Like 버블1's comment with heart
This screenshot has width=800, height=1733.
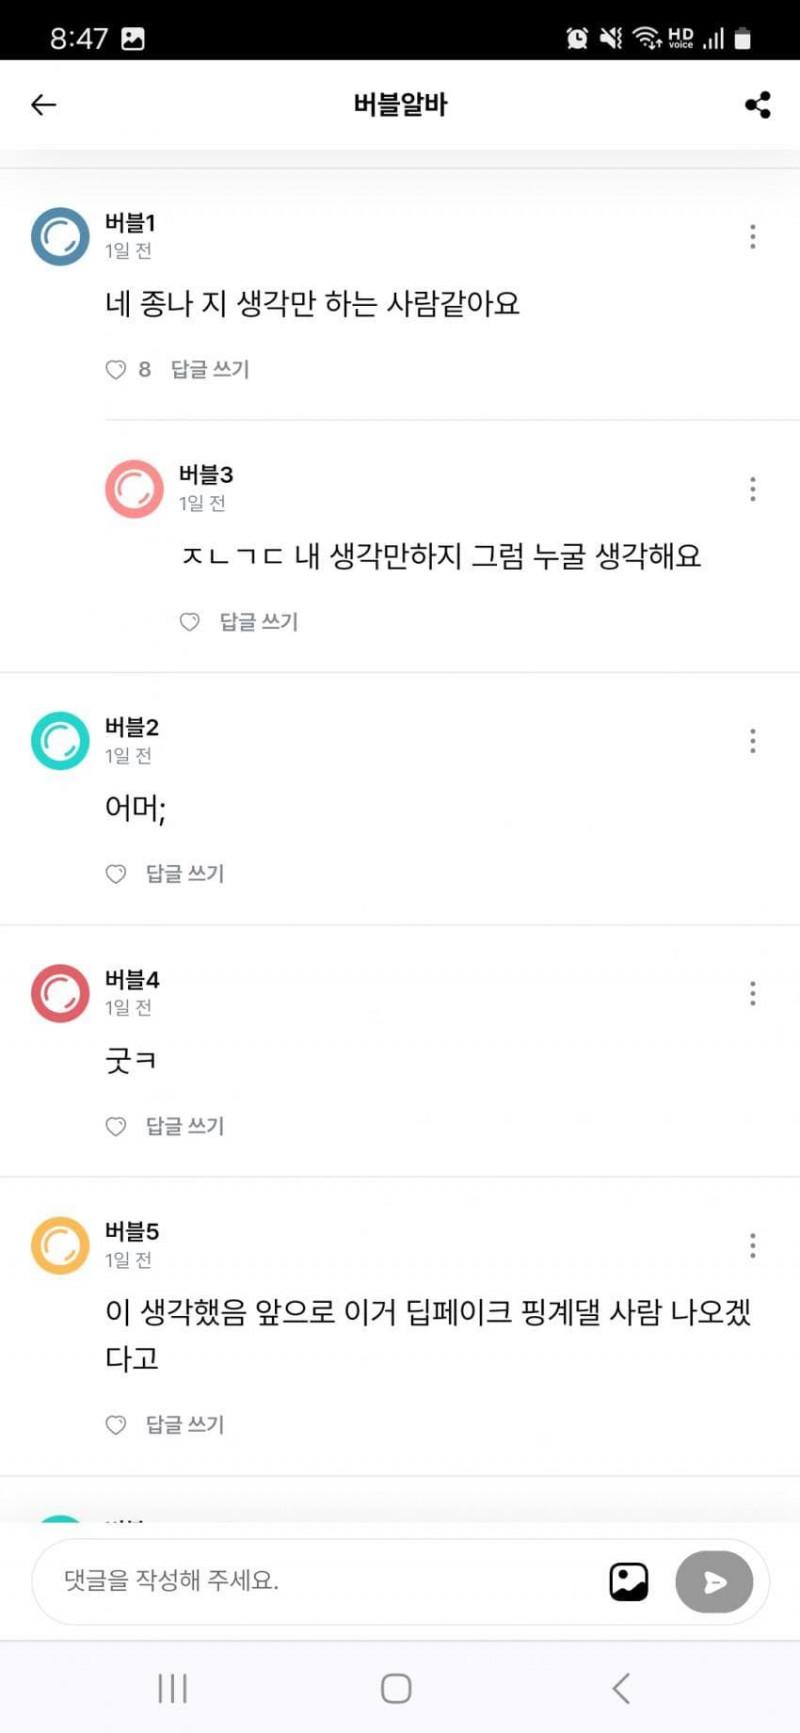[x=116, y=370]
